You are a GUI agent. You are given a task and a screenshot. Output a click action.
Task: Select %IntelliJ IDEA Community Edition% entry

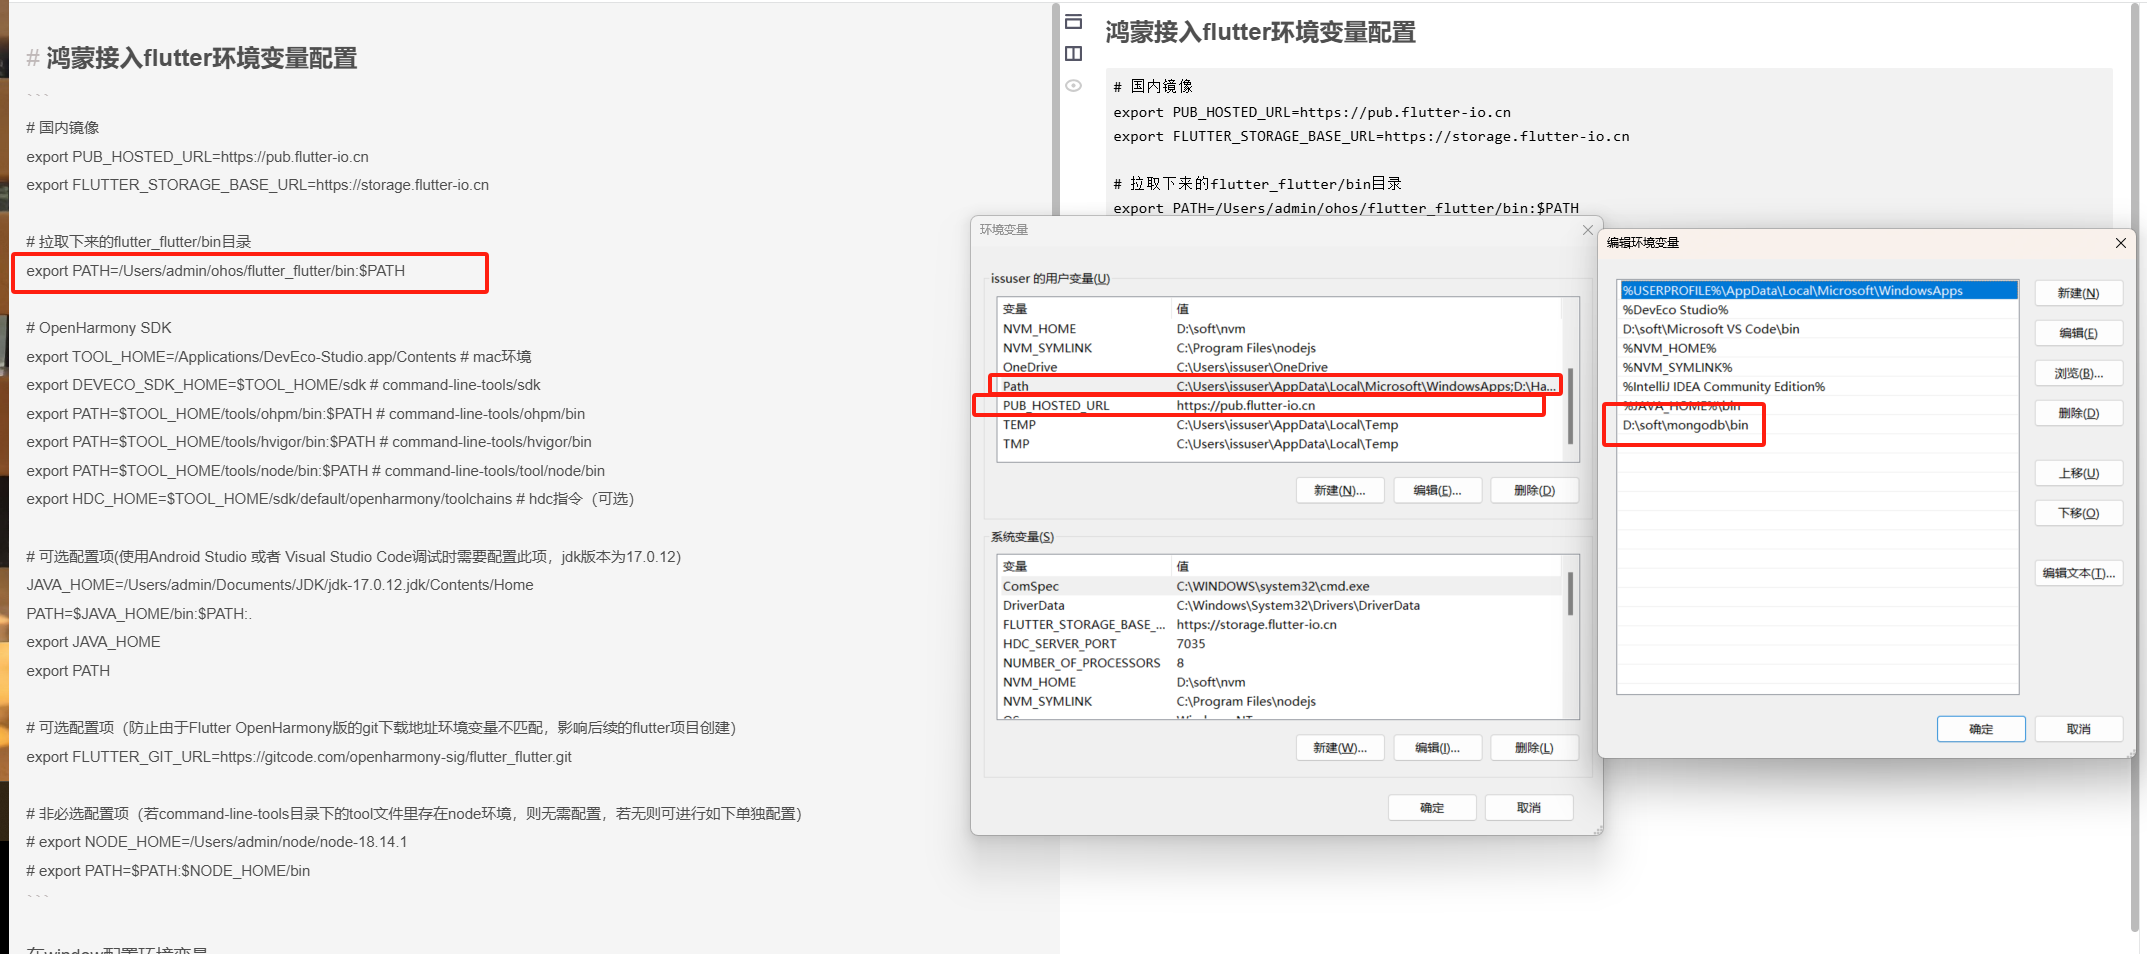pos(1818,386)
